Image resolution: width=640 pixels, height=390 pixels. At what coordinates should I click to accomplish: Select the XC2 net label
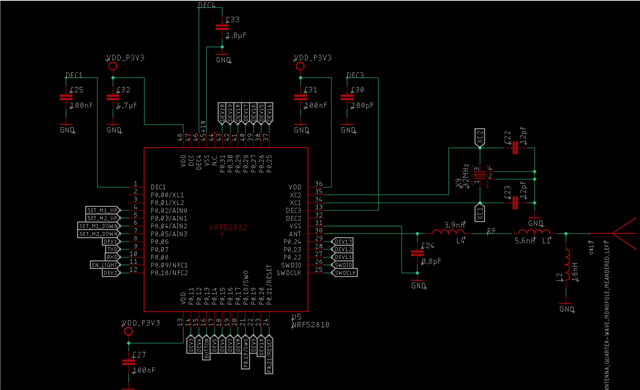480,137
